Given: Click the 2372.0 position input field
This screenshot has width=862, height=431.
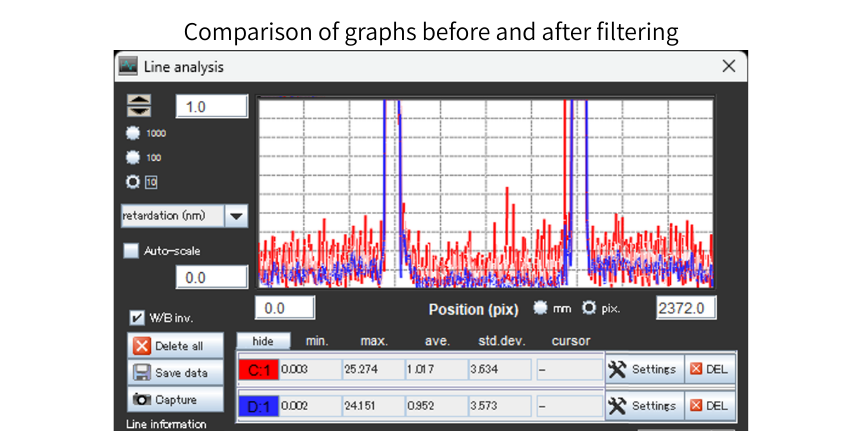Looking at the screenshot, I should click(685, 308).
